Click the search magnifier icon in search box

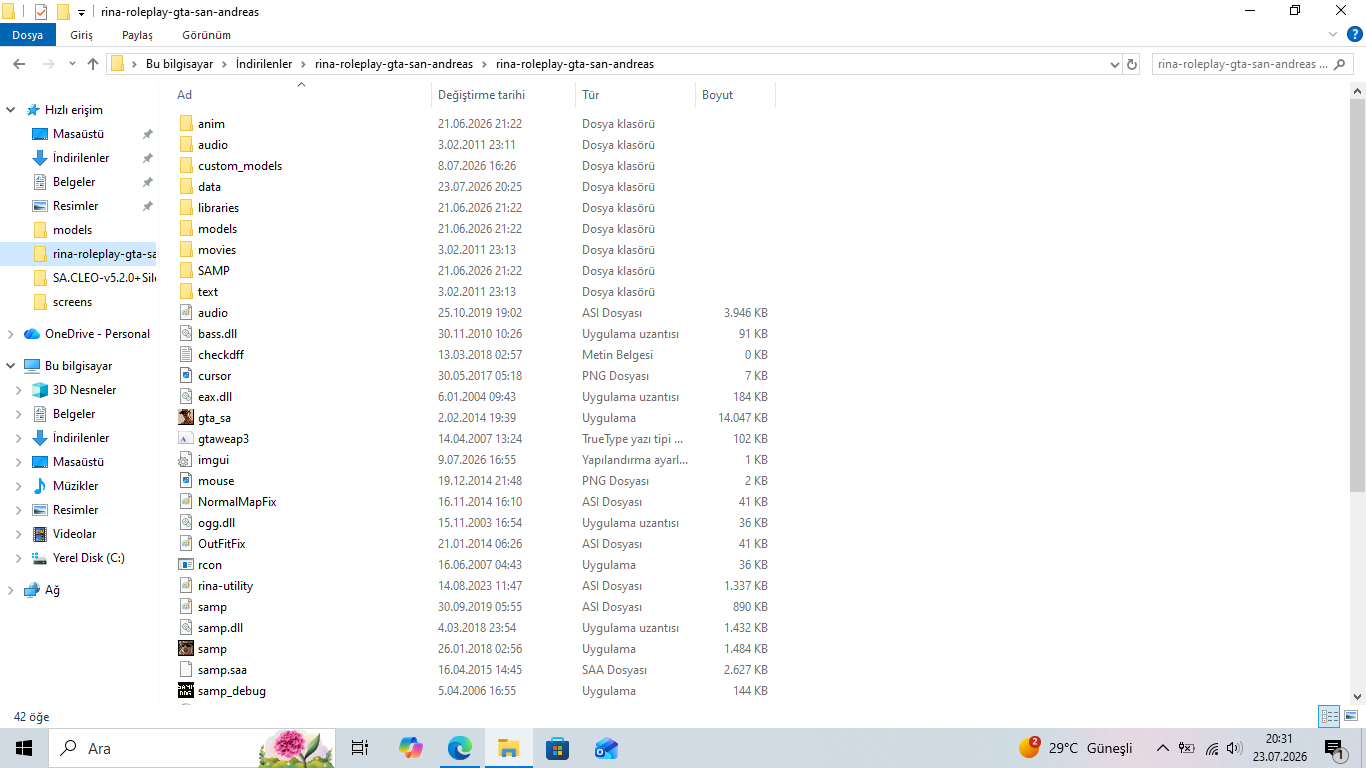click(x=1342, y=64)
